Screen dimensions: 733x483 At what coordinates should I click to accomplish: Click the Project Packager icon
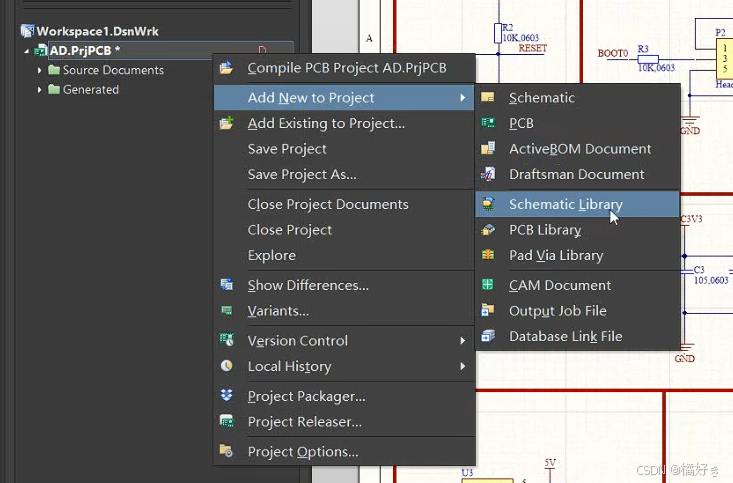pos(226,396)
